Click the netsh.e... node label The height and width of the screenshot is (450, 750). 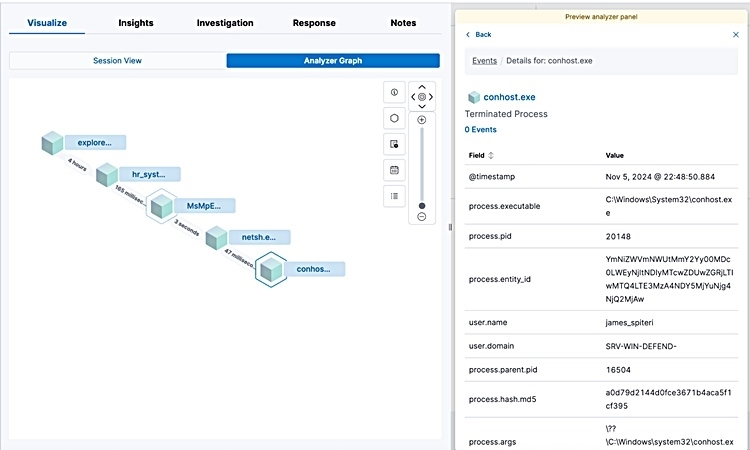pos(259,237)
